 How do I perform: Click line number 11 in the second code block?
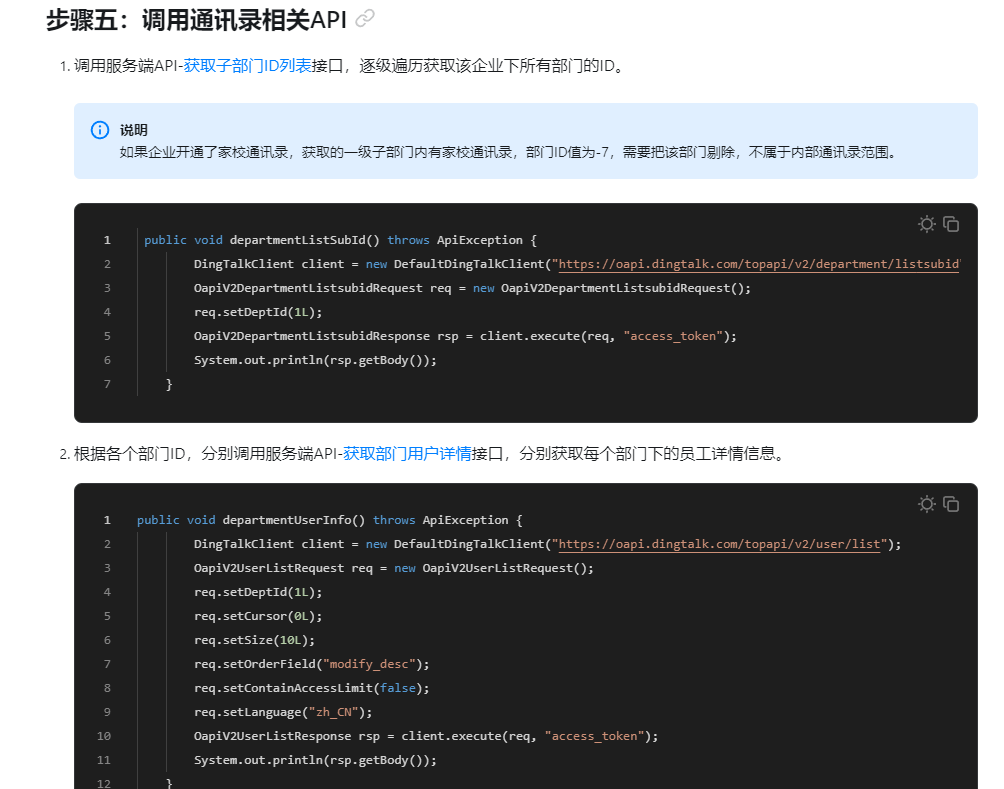pyautogui.click(x=104, y=760)
